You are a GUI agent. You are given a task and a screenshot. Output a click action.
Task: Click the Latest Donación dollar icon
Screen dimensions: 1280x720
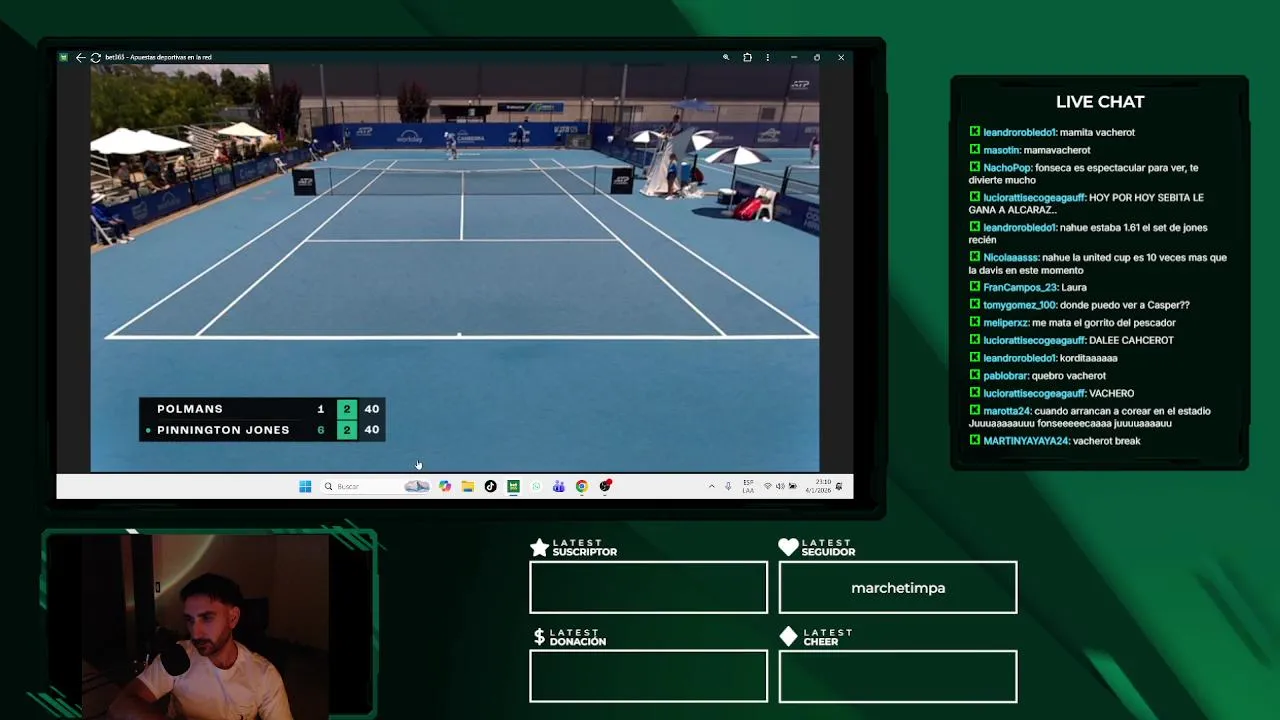(x=540, y=637)
